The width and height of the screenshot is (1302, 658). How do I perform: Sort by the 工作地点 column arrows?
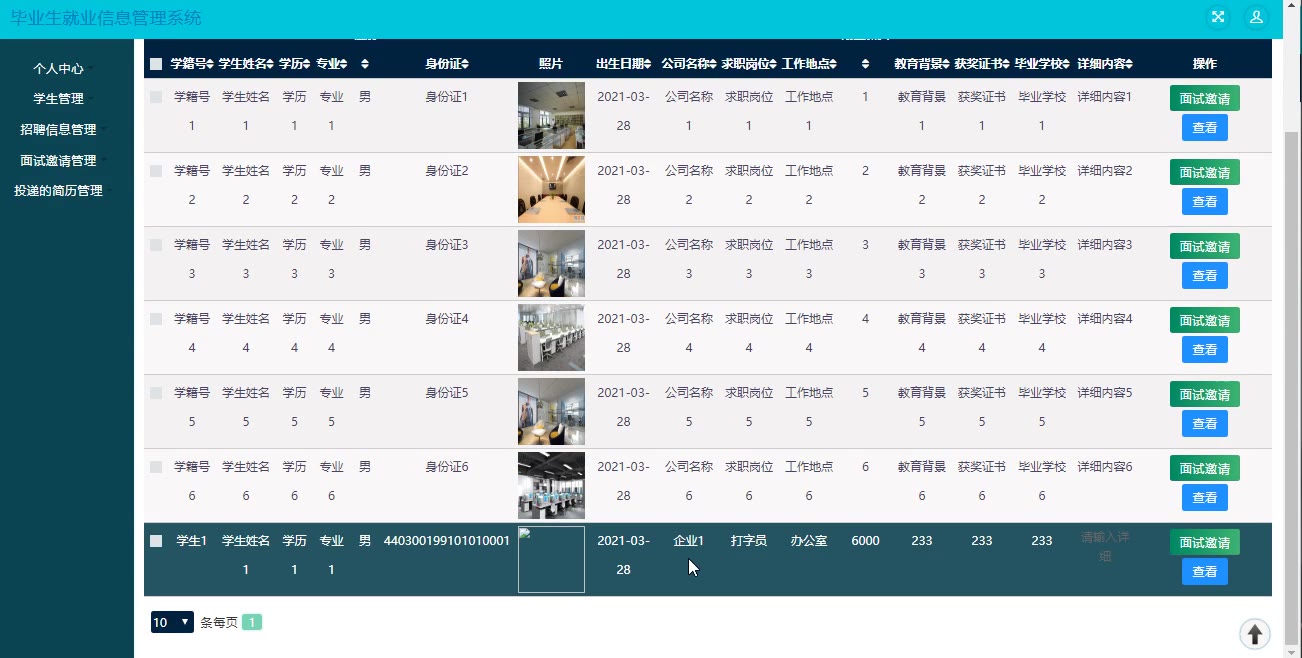834,64
